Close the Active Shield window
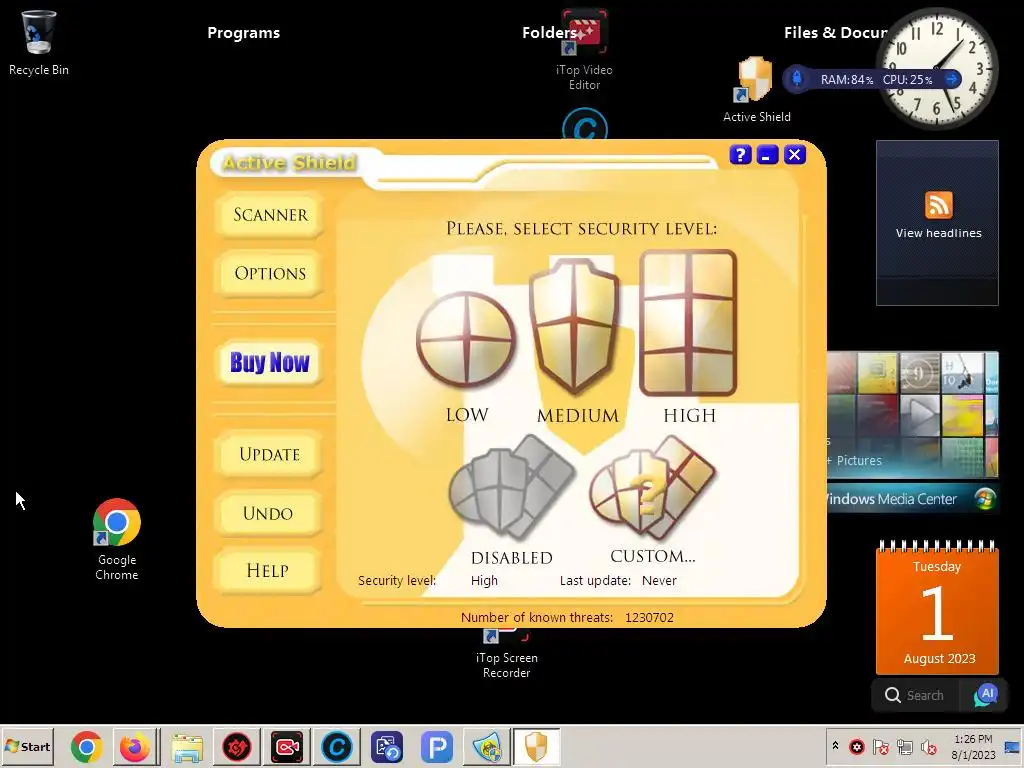The height and width of the screenshot is (768, 1024). (794, 155)
